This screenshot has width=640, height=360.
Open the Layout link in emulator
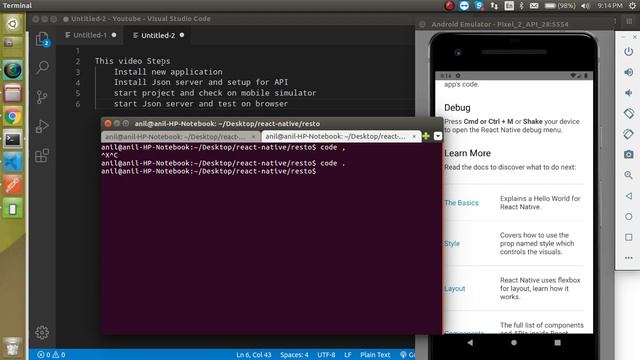click(455, 289)
